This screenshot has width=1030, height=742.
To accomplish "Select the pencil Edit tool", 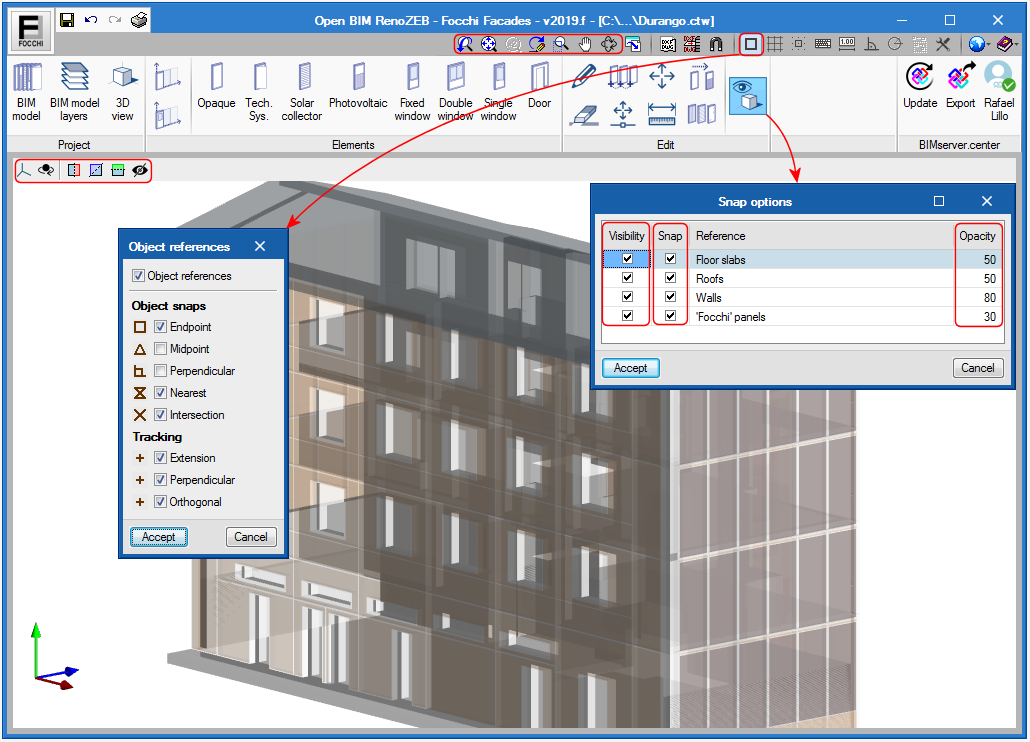I will [x=583, y=76].
